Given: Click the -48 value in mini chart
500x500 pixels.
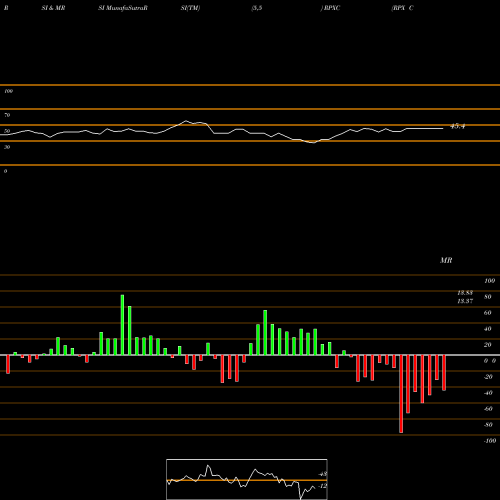Looking at the screenshot, I should (x=322, y=474).
